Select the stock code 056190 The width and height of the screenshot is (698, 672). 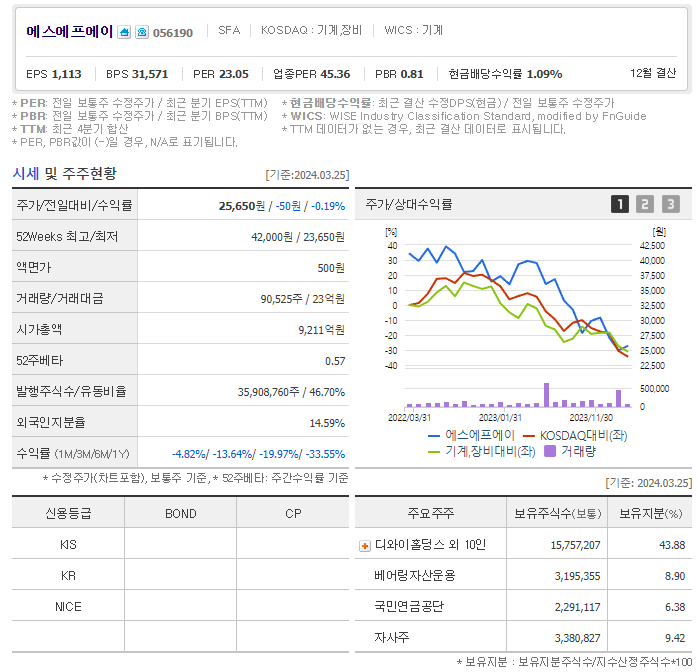click(173, 33)
